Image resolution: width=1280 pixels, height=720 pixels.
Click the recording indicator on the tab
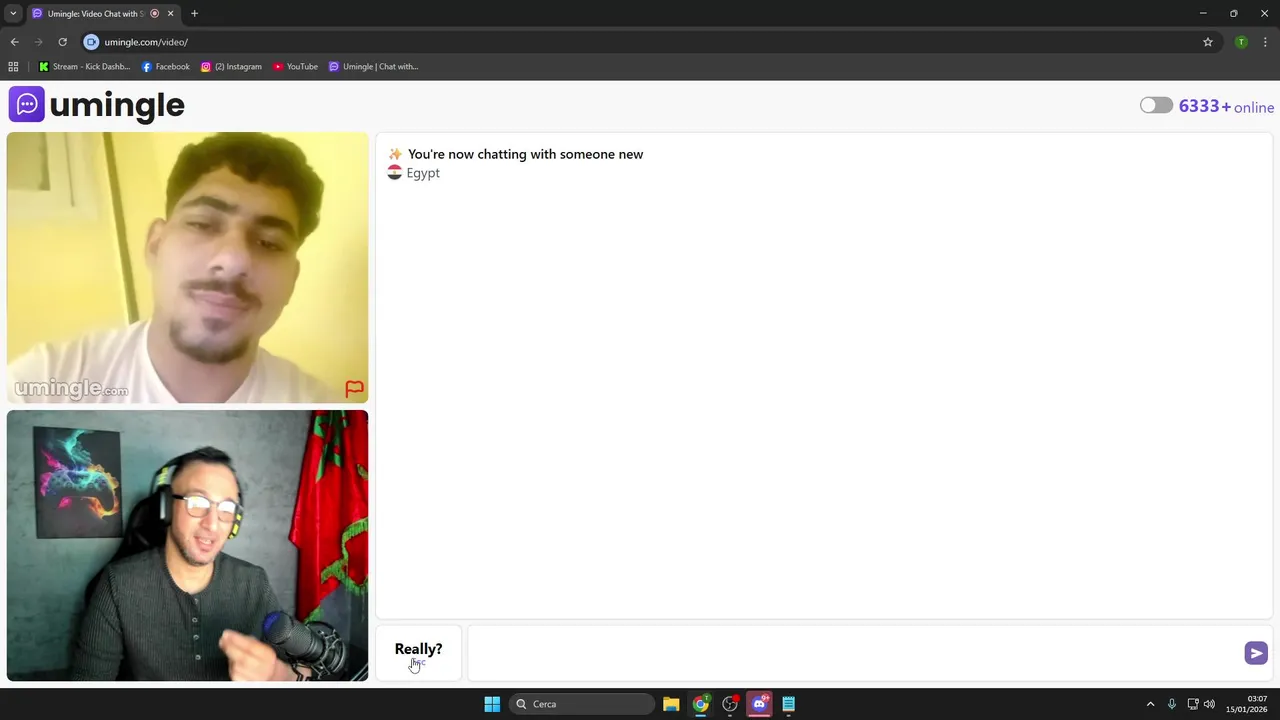tap(154, 13)
